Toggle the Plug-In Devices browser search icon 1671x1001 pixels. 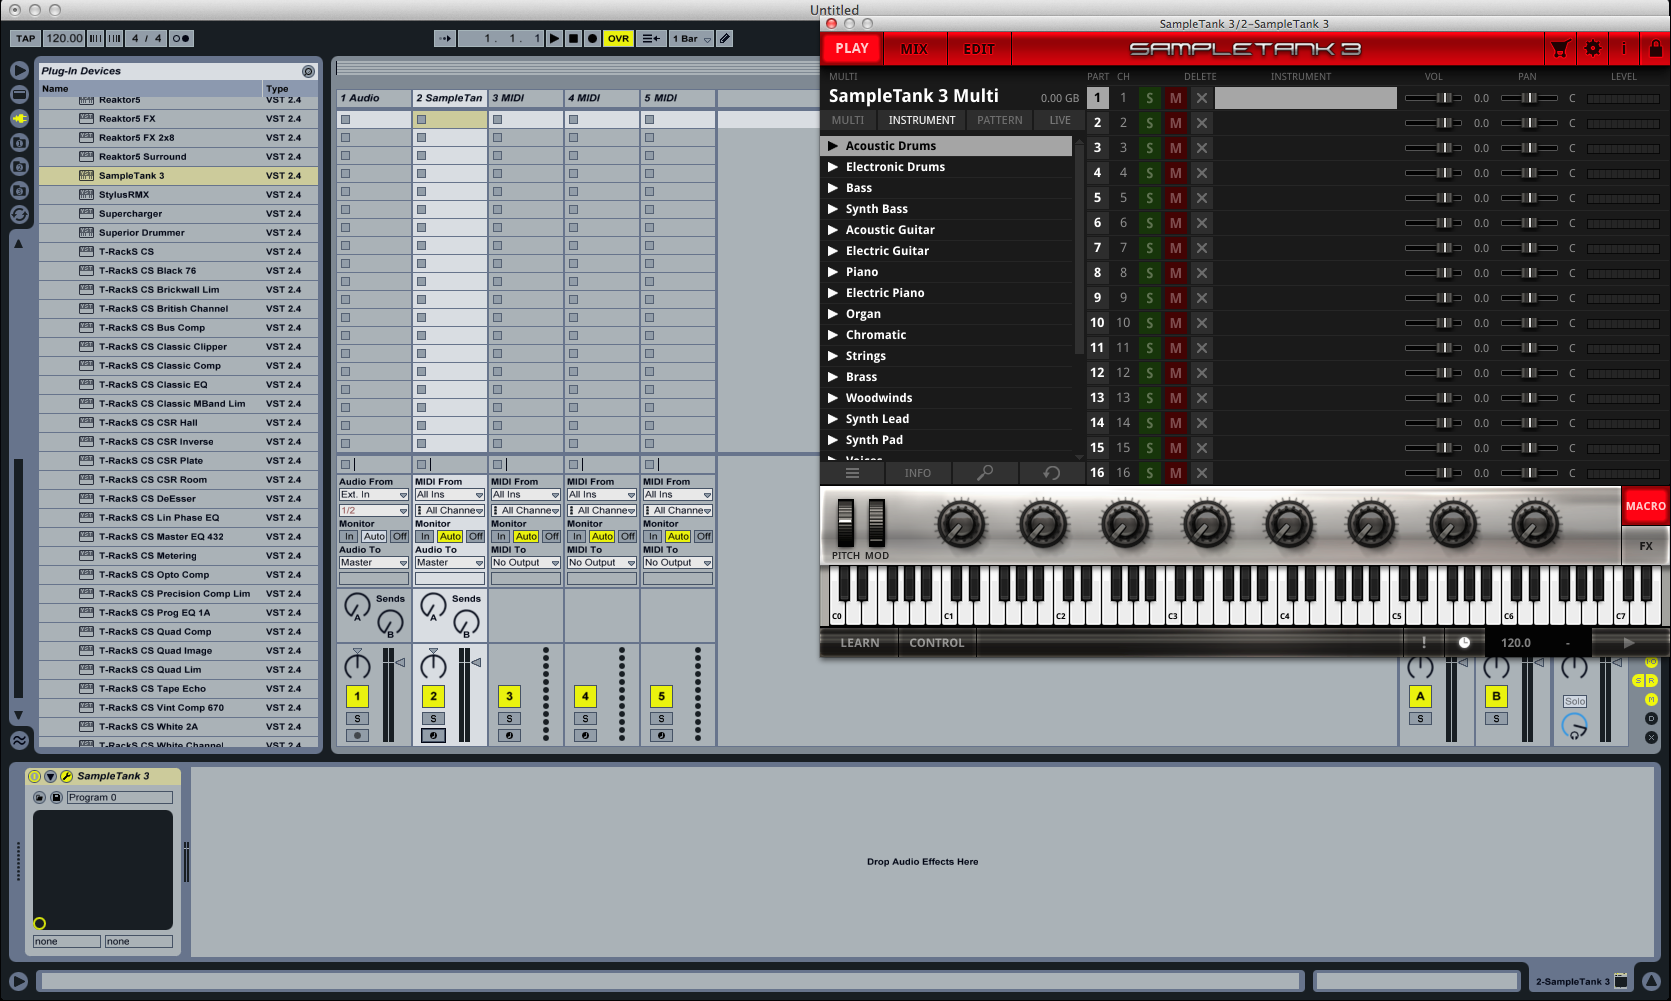coord(308,71)
